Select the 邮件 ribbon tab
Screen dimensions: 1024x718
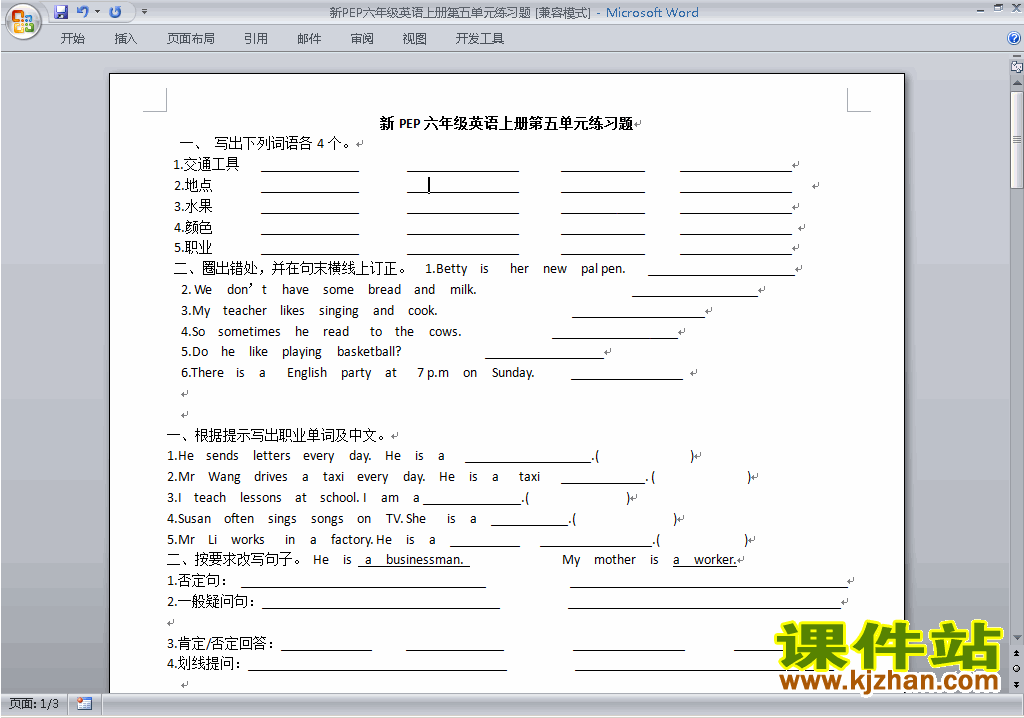click(309, 39)
